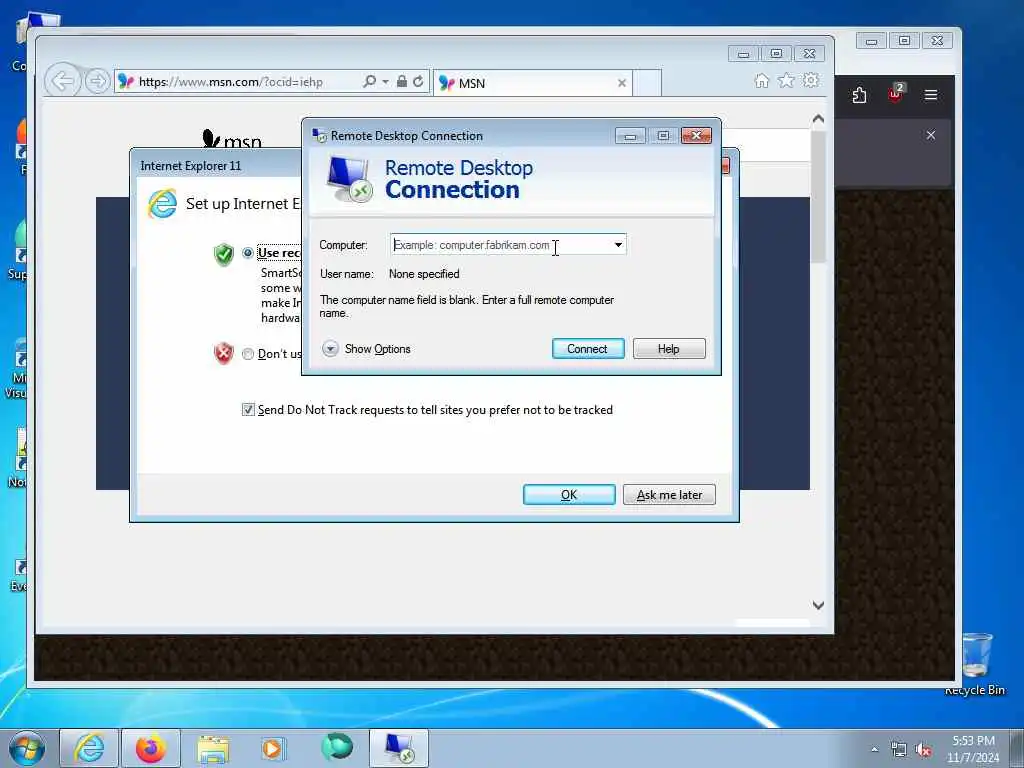The height and width of the screenshot is (768, 1024).
Task: Open the Recycle Bin on the desktop
Action: 976,664
